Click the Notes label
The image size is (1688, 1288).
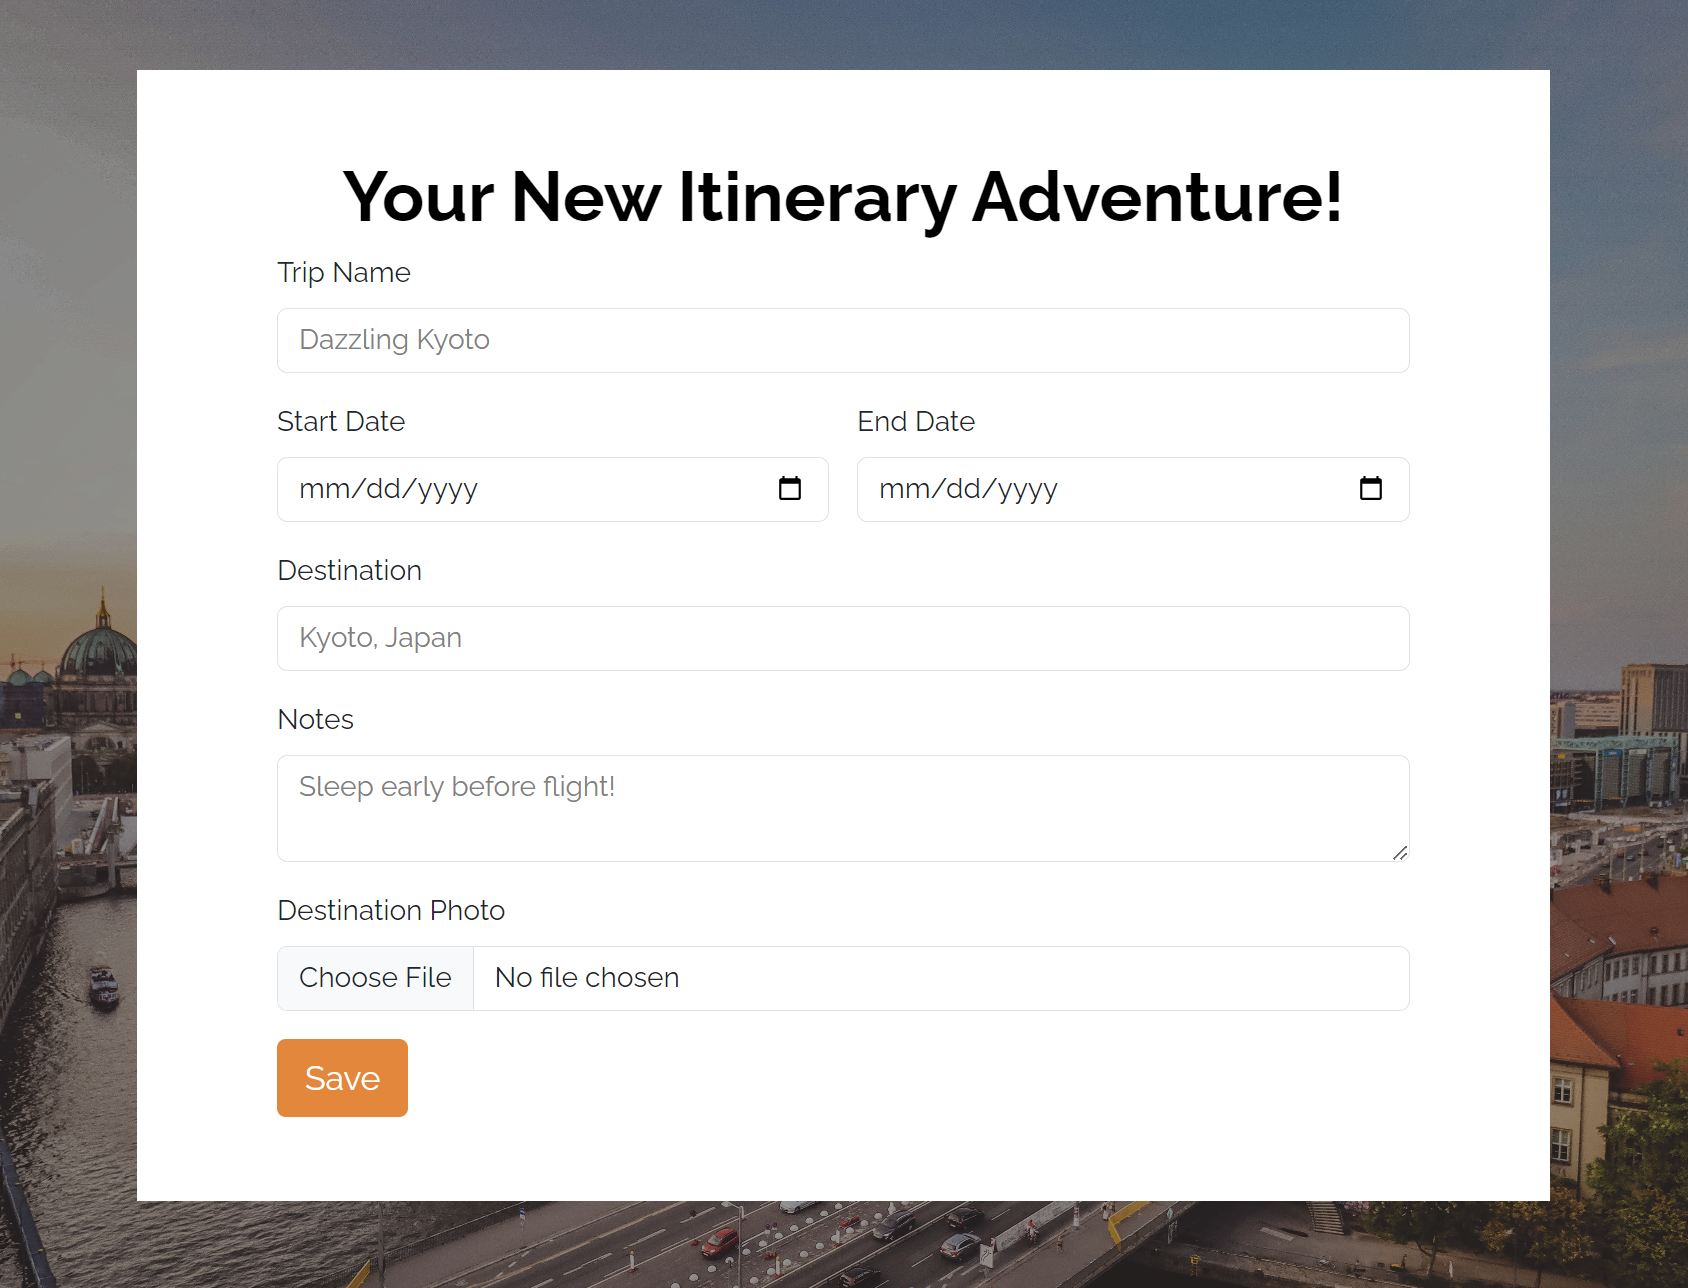click(315, 719)
